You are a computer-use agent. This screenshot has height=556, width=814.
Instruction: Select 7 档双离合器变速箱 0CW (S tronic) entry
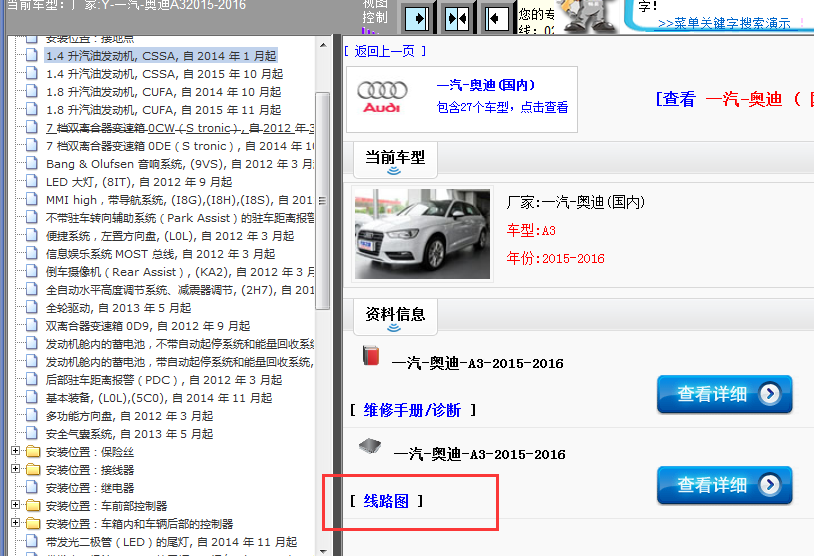[180, 128]
